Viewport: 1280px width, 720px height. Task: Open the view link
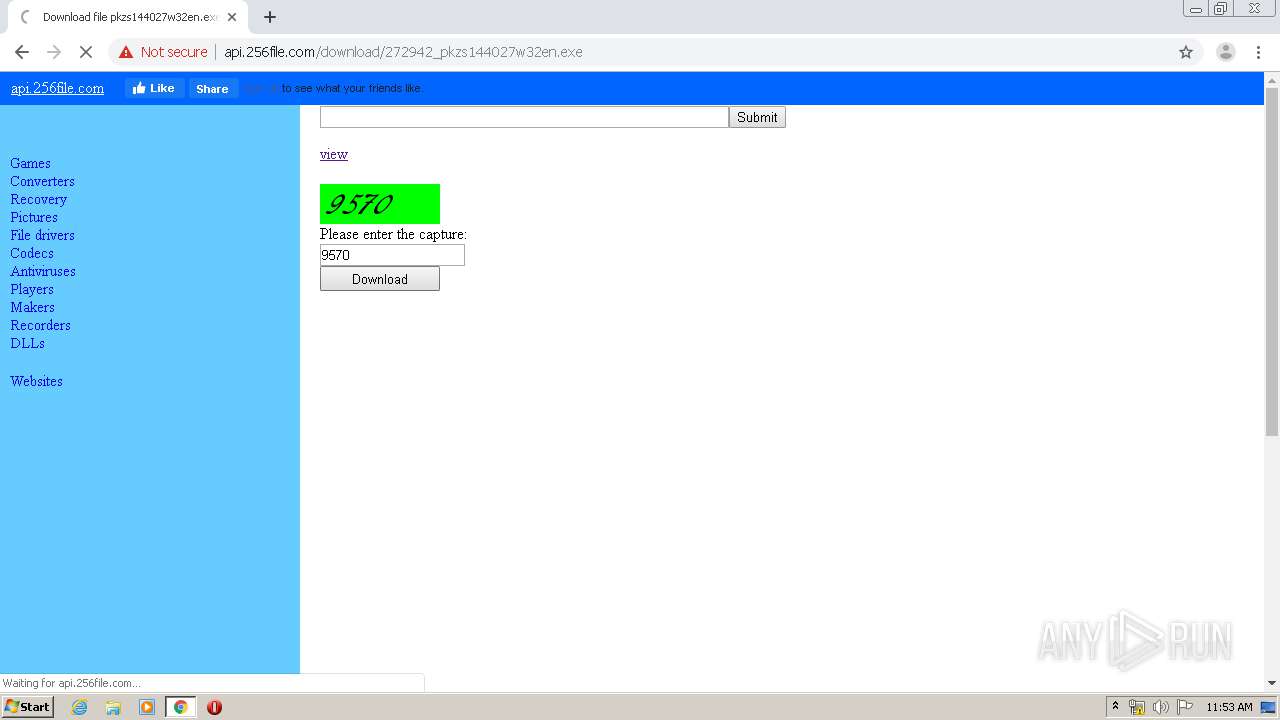334,154
